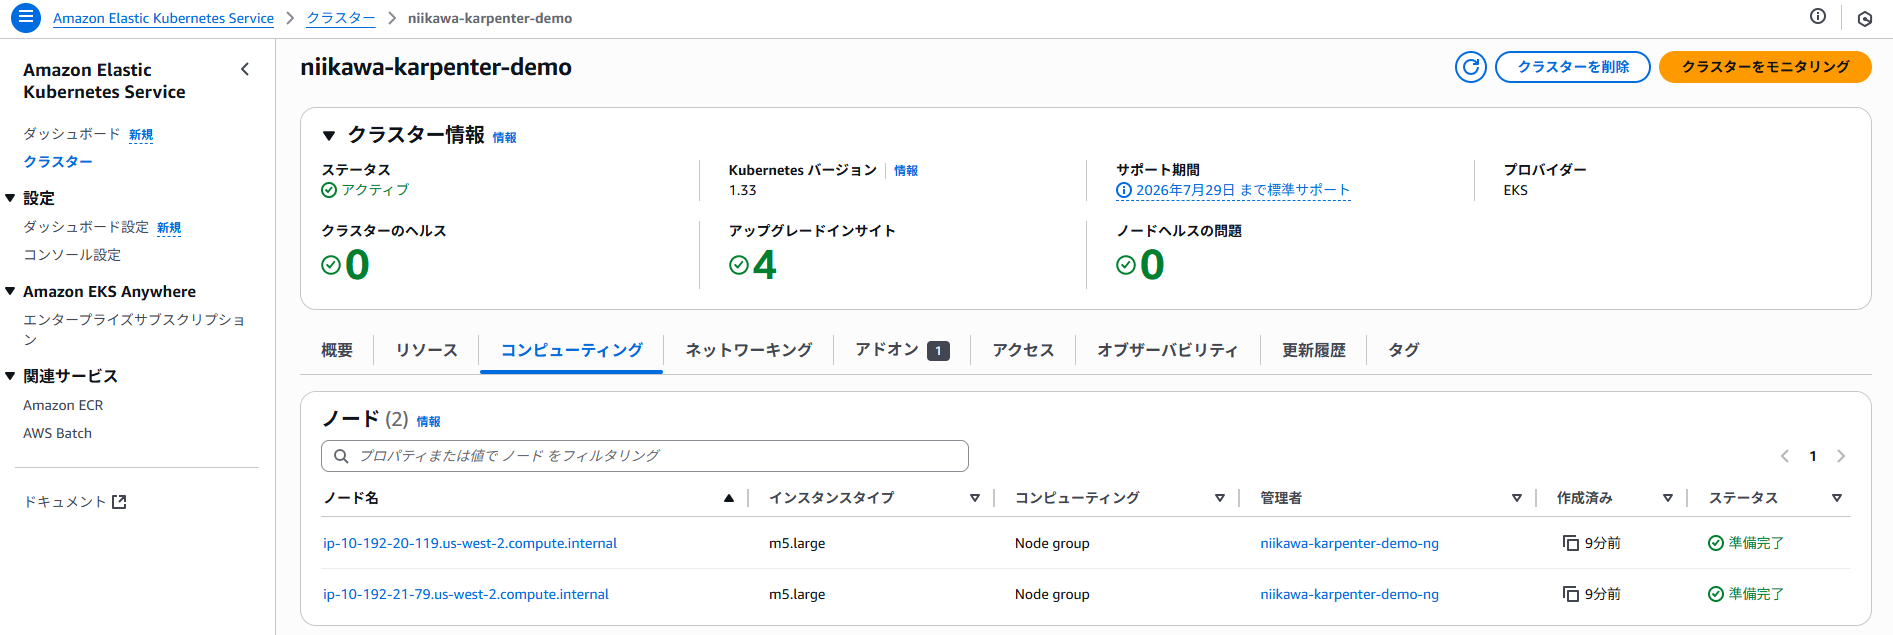Screen dimensions: 1893x635
Task: Open node ip-10-192-21-79.us-west-2.compute.internal
Action: point(466,594)
